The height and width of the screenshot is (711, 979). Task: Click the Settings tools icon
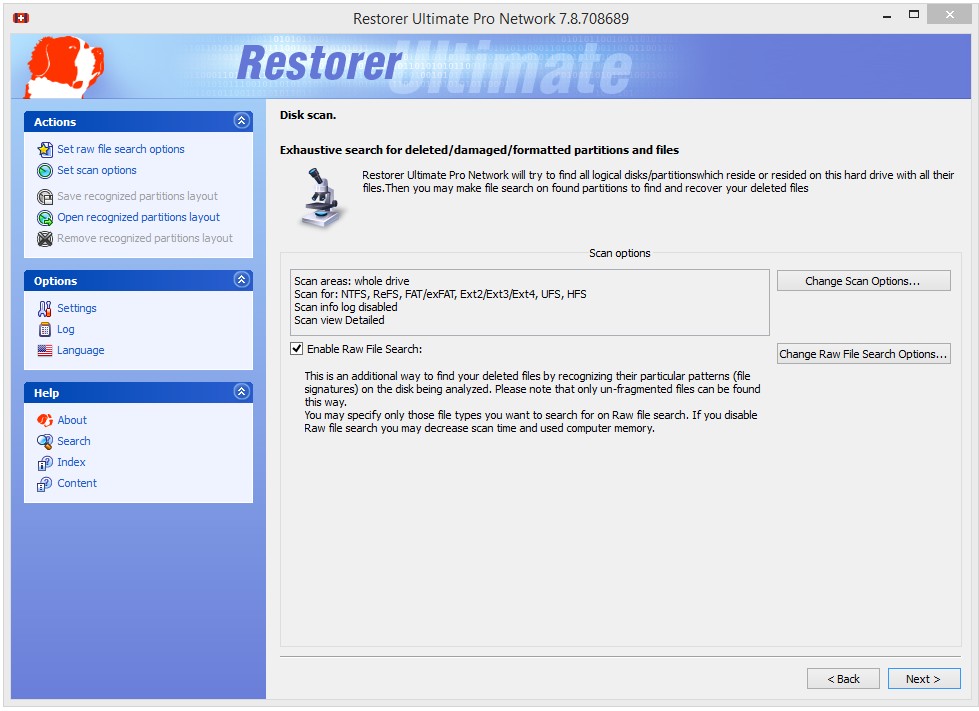click(x=45, y=308)
